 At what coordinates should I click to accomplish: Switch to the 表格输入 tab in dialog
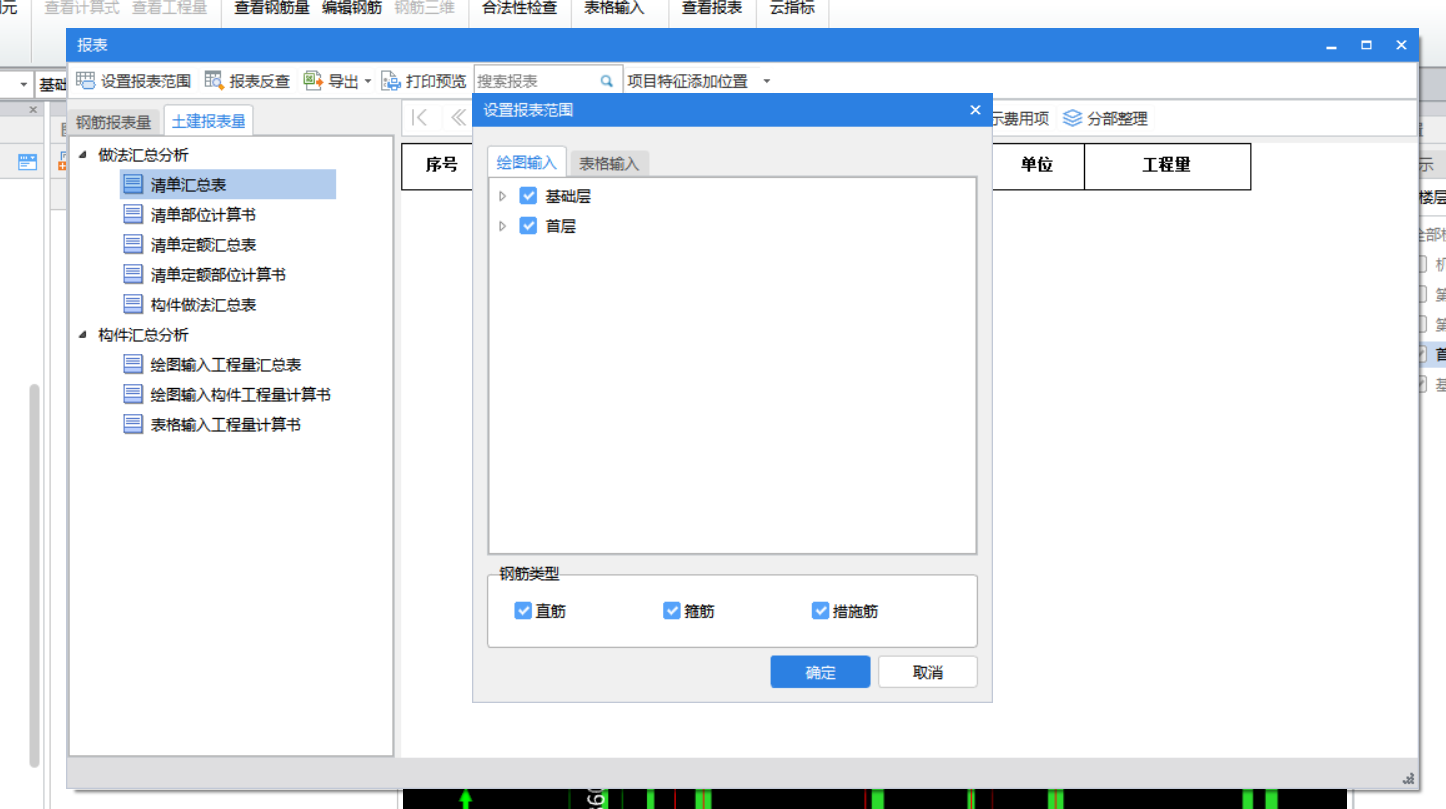(609, 163)
